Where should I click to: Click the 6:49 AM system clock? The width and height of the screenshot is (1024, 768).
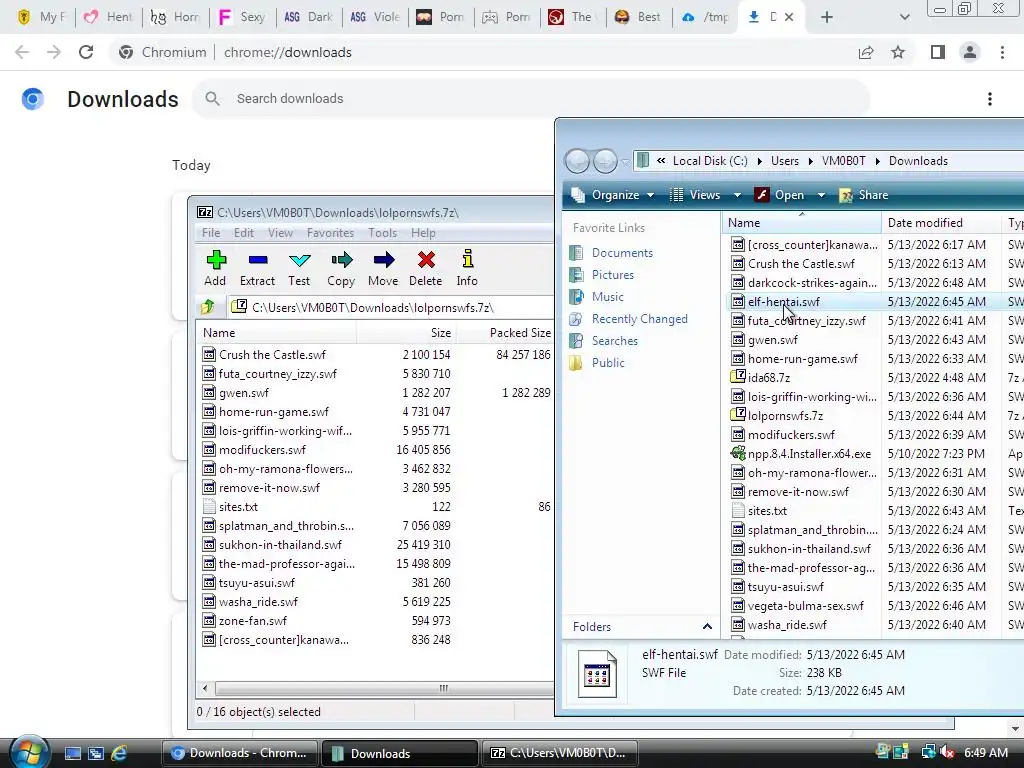tap(985, 753)
